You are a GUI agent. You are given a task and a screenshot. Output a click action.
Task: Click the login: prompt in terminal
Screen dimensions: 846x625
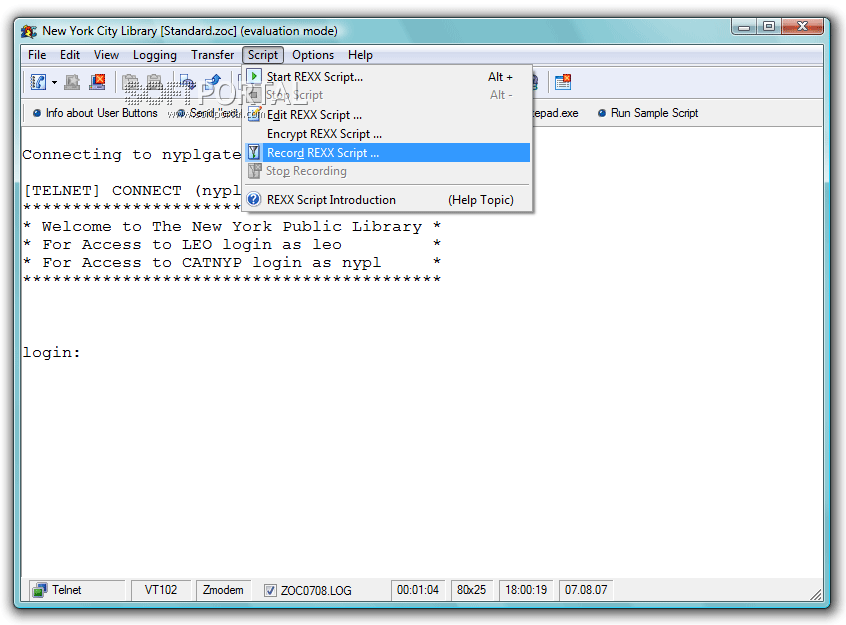51,352
